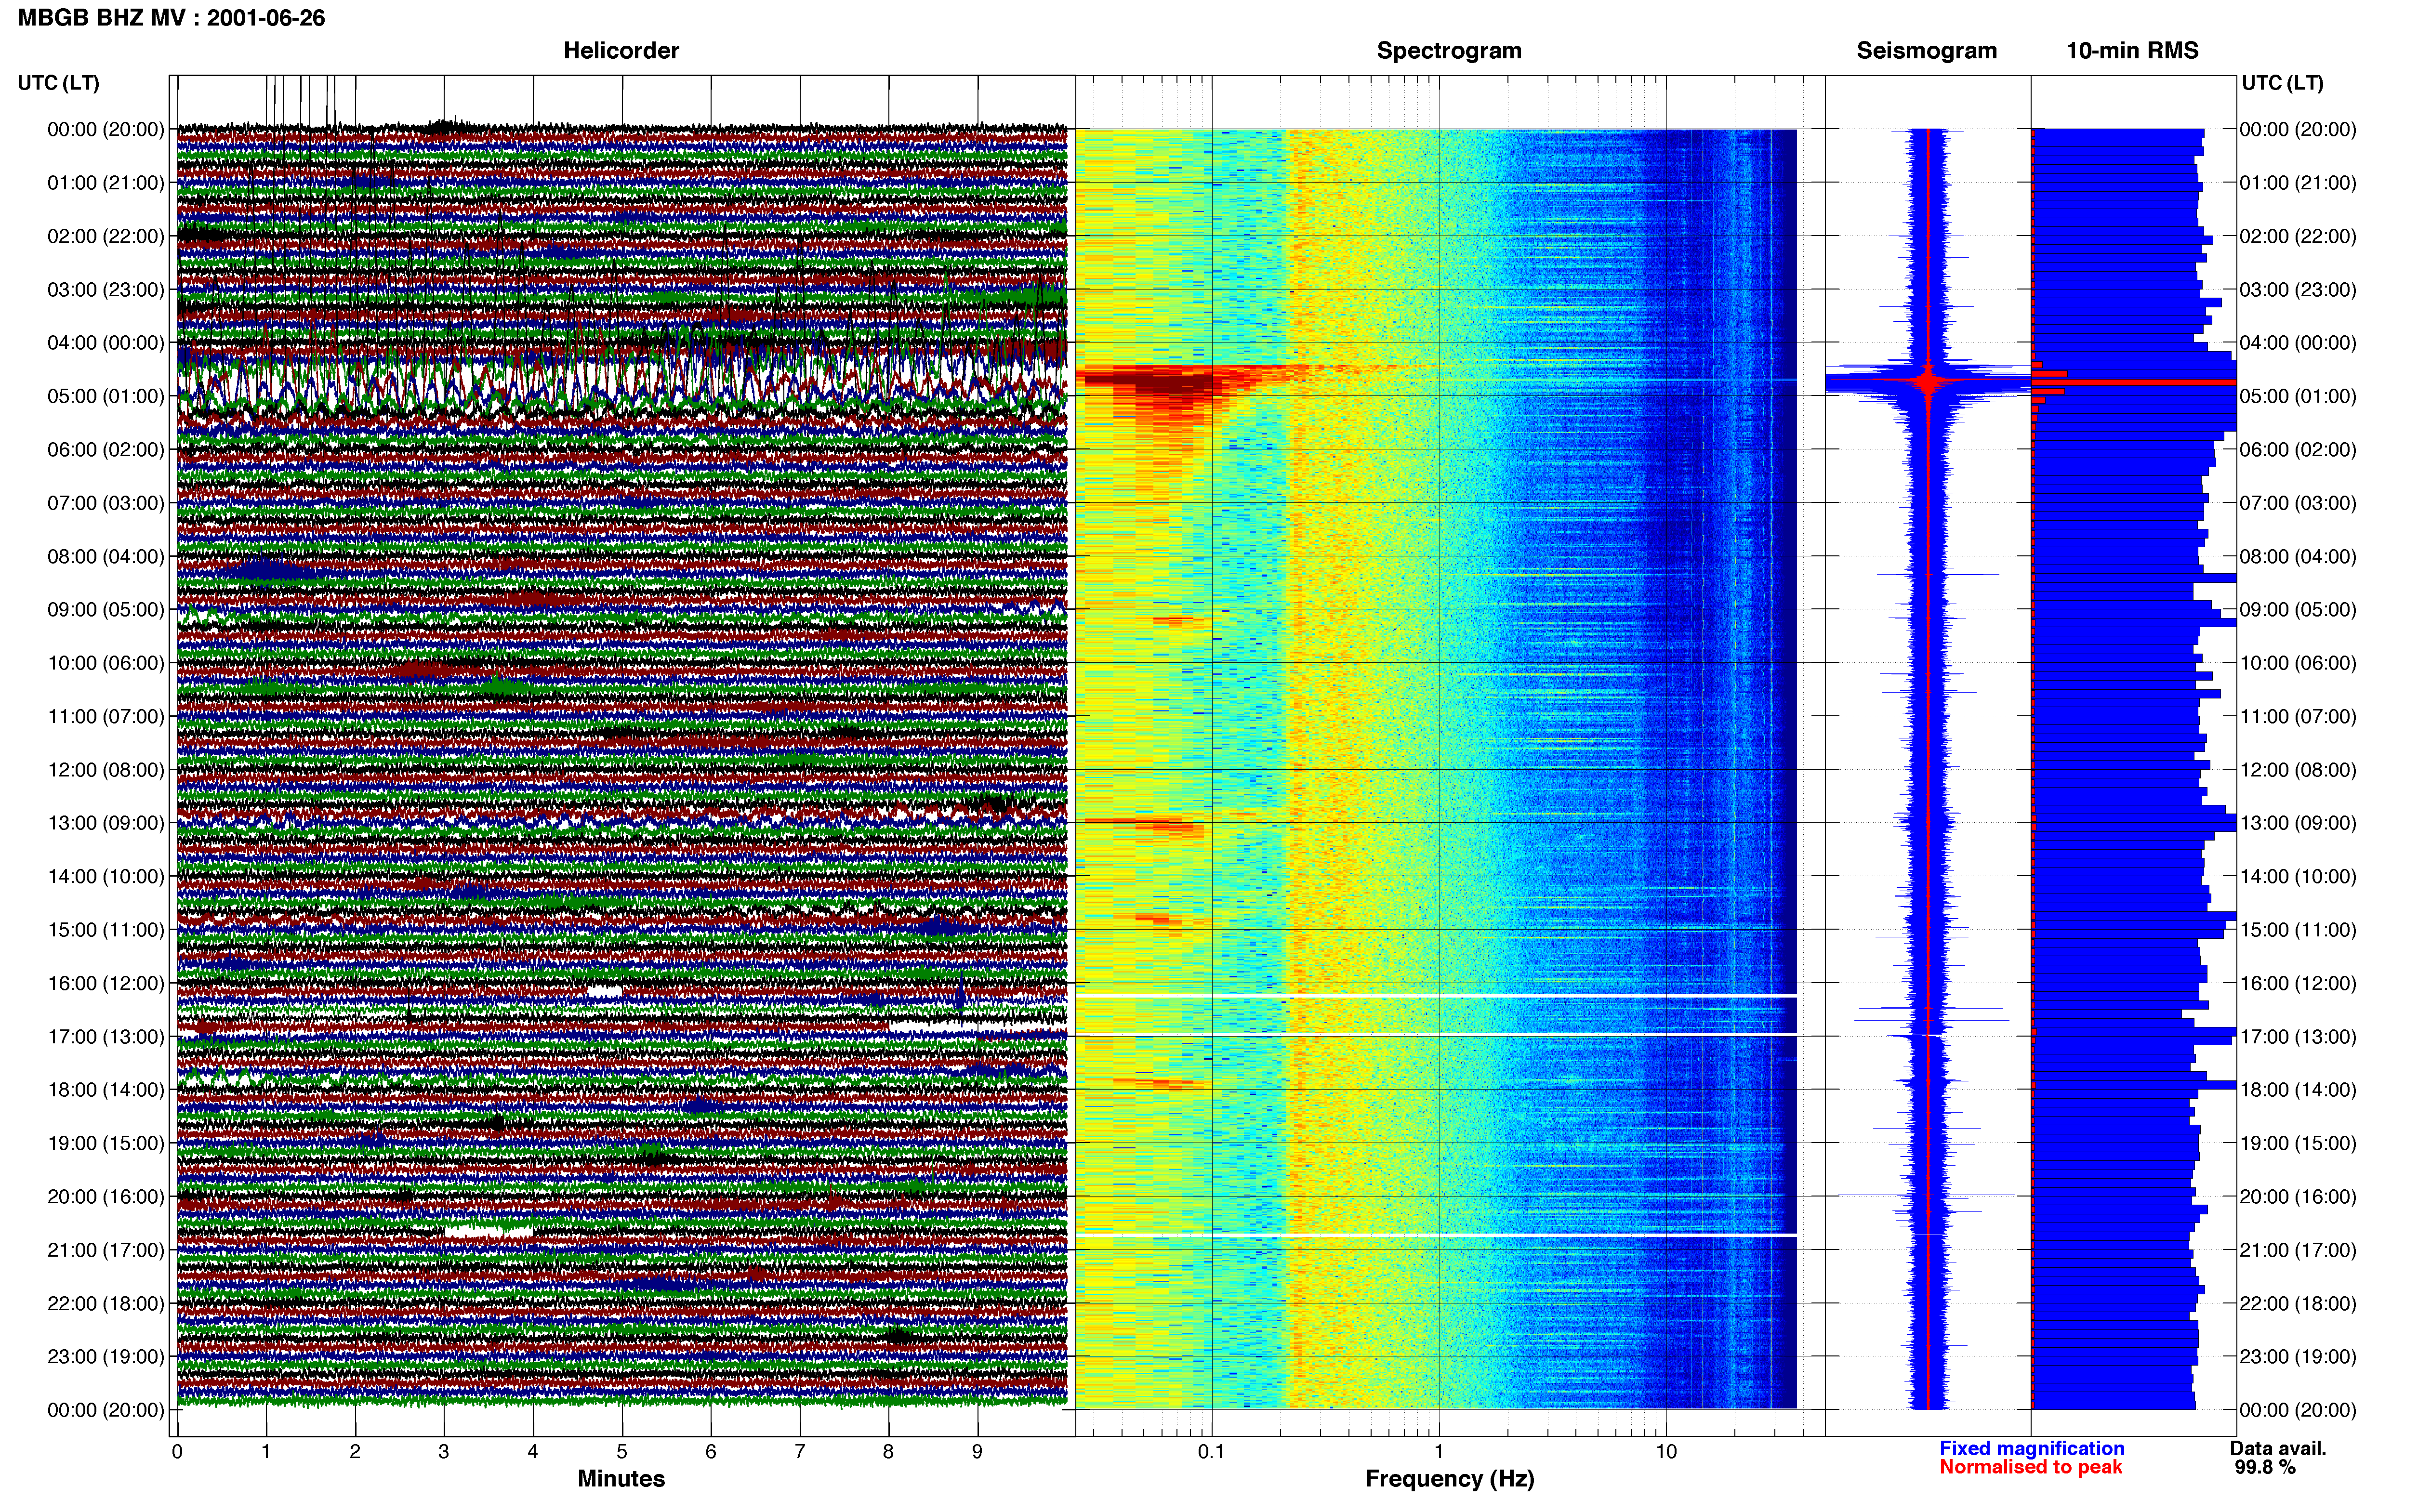Click the left UTC (LT) axis label

(x=59, y=83)
